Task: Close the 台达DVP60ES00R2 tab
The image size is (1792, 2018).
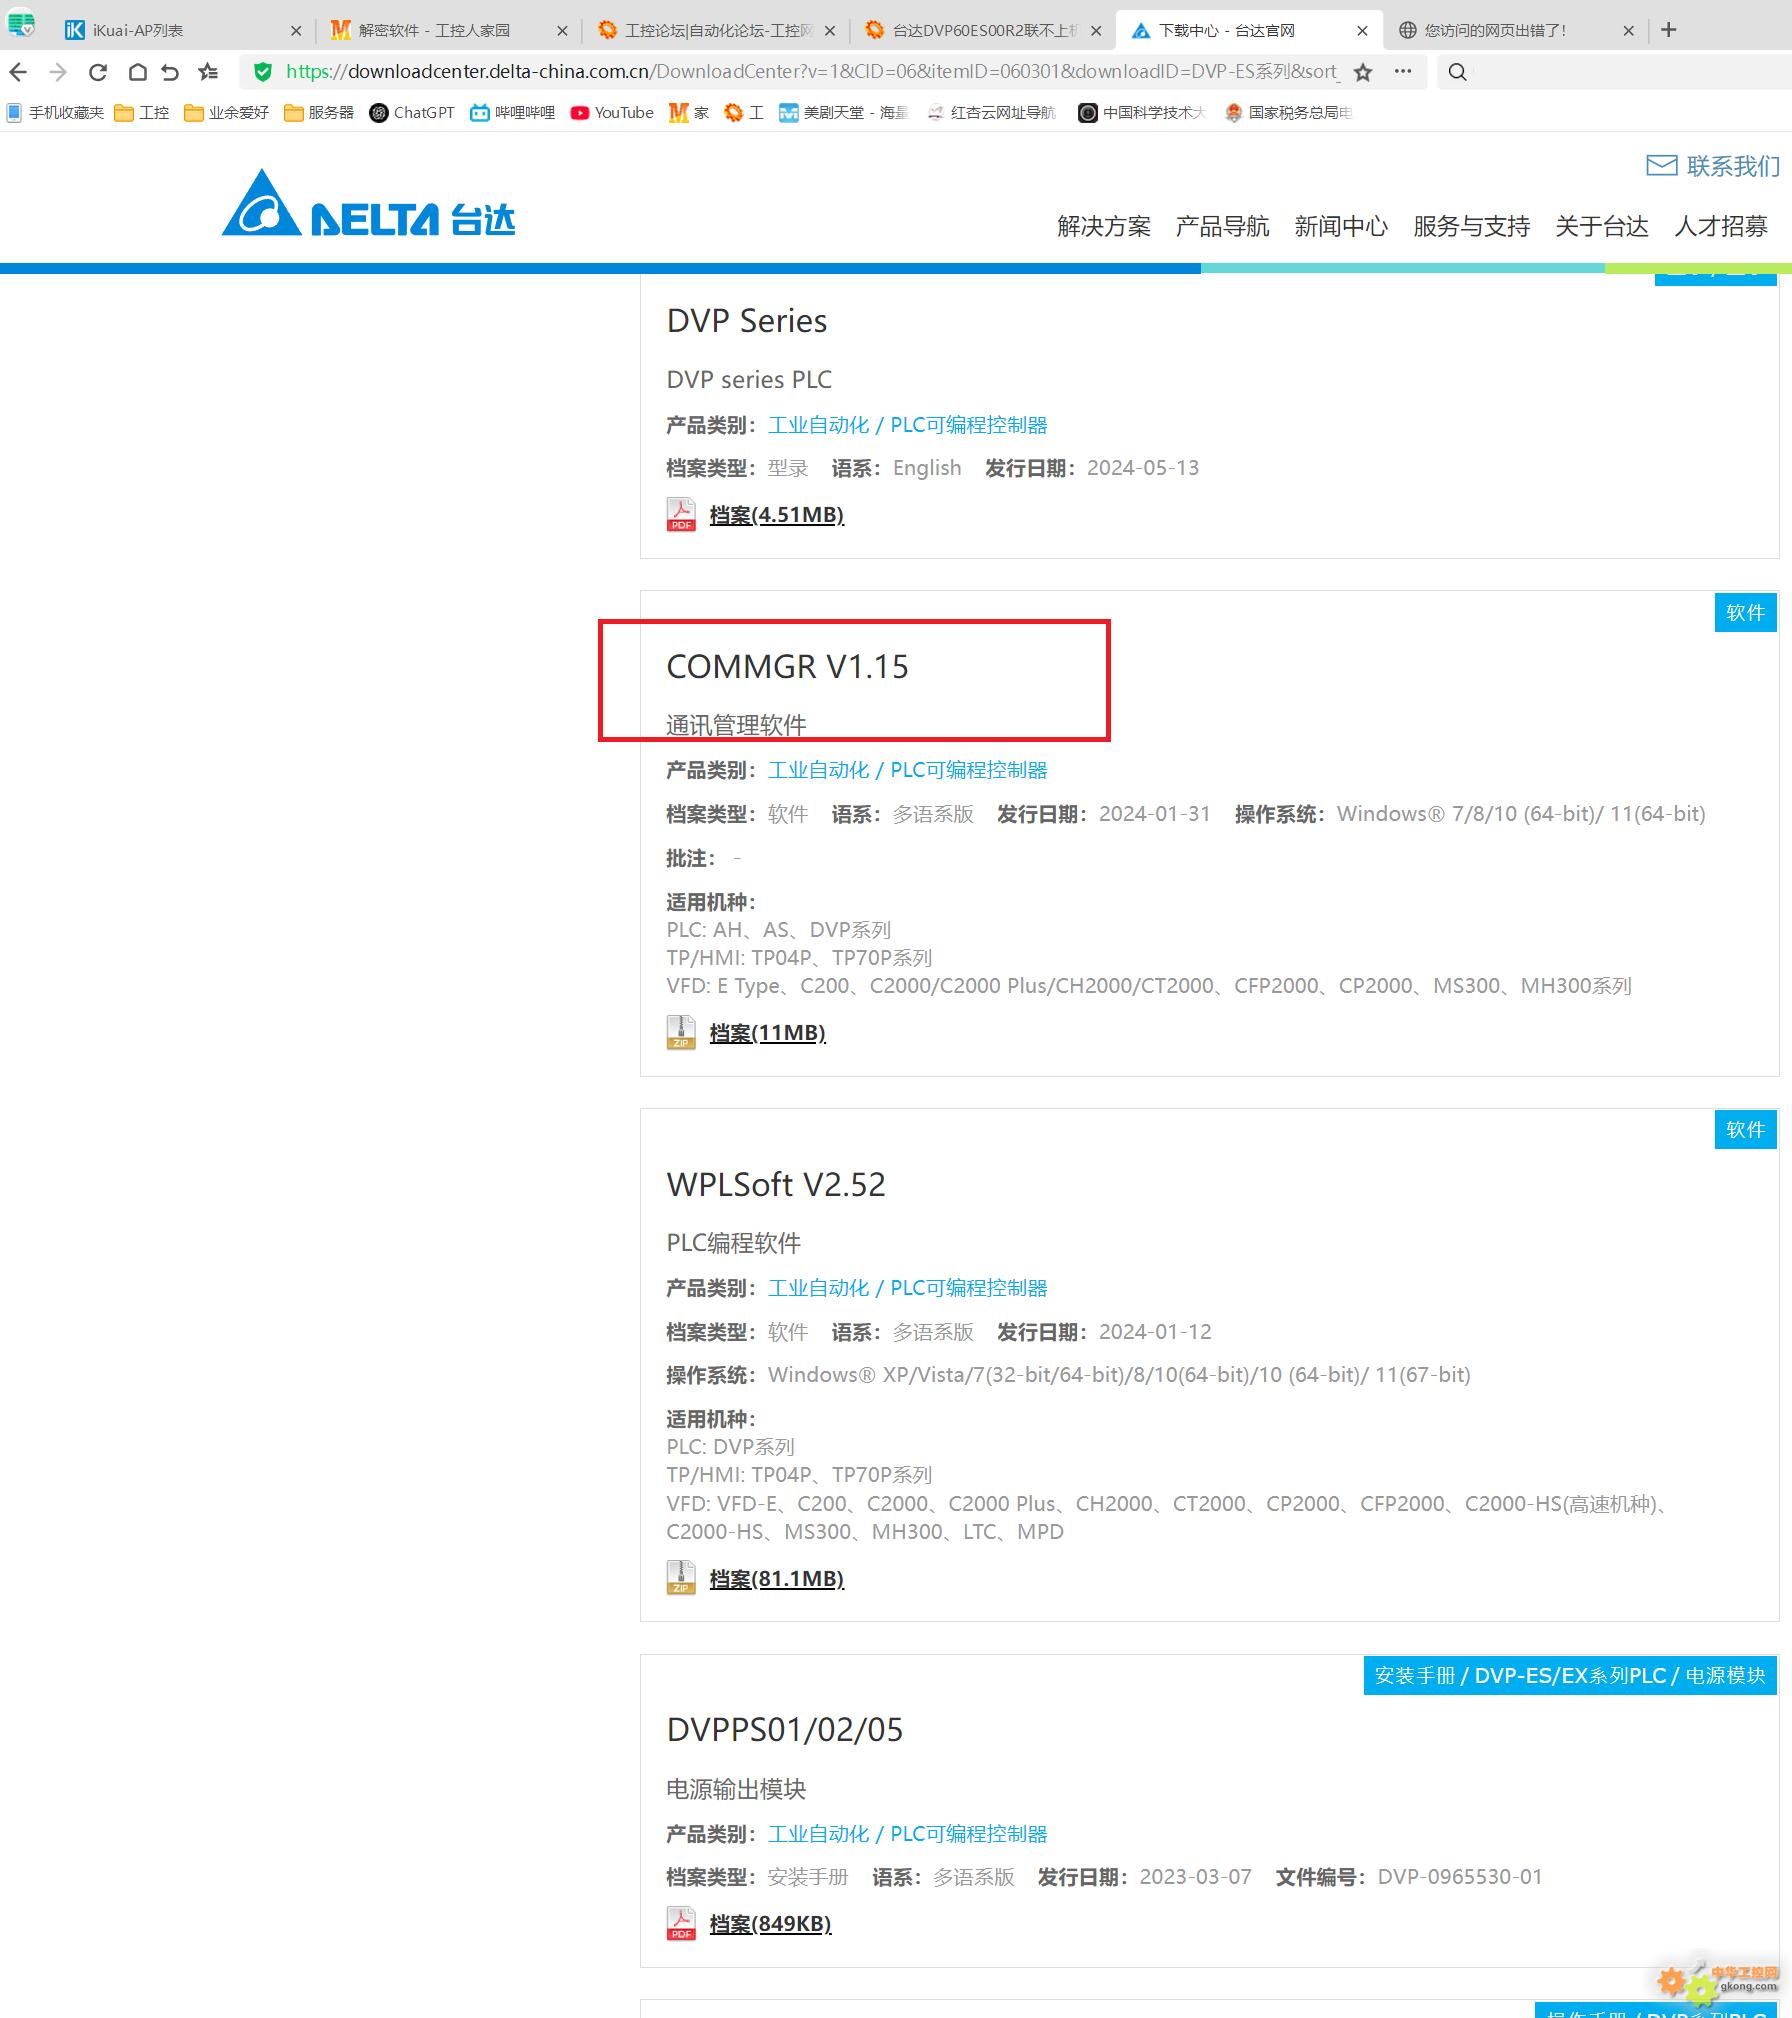Action: pyautogui.click(x=1096, y=31)
